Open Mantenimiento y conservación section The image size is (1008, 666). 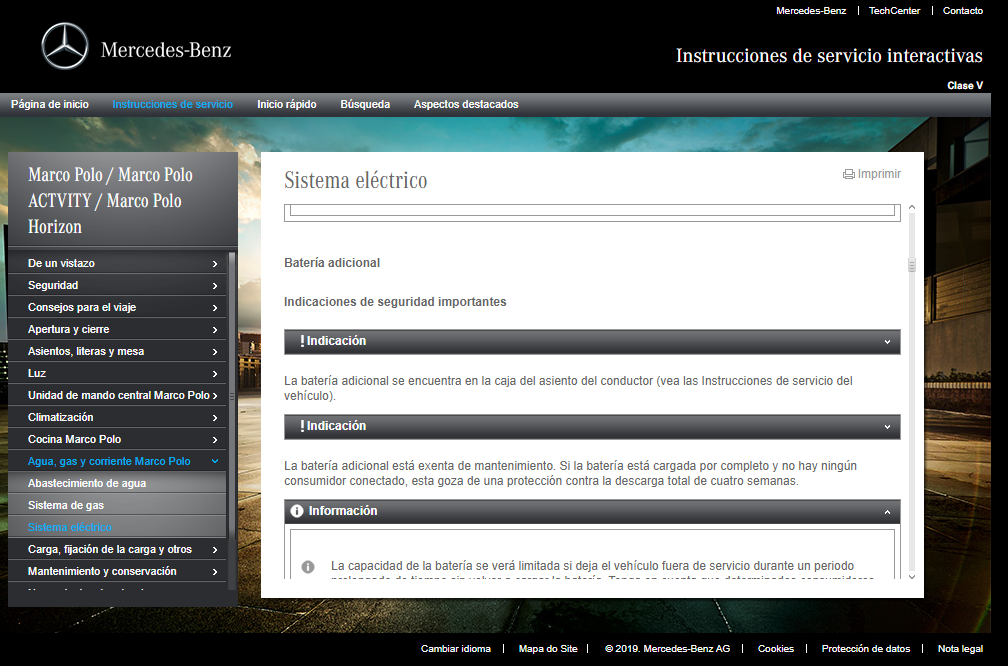click(x=117, y=571)
